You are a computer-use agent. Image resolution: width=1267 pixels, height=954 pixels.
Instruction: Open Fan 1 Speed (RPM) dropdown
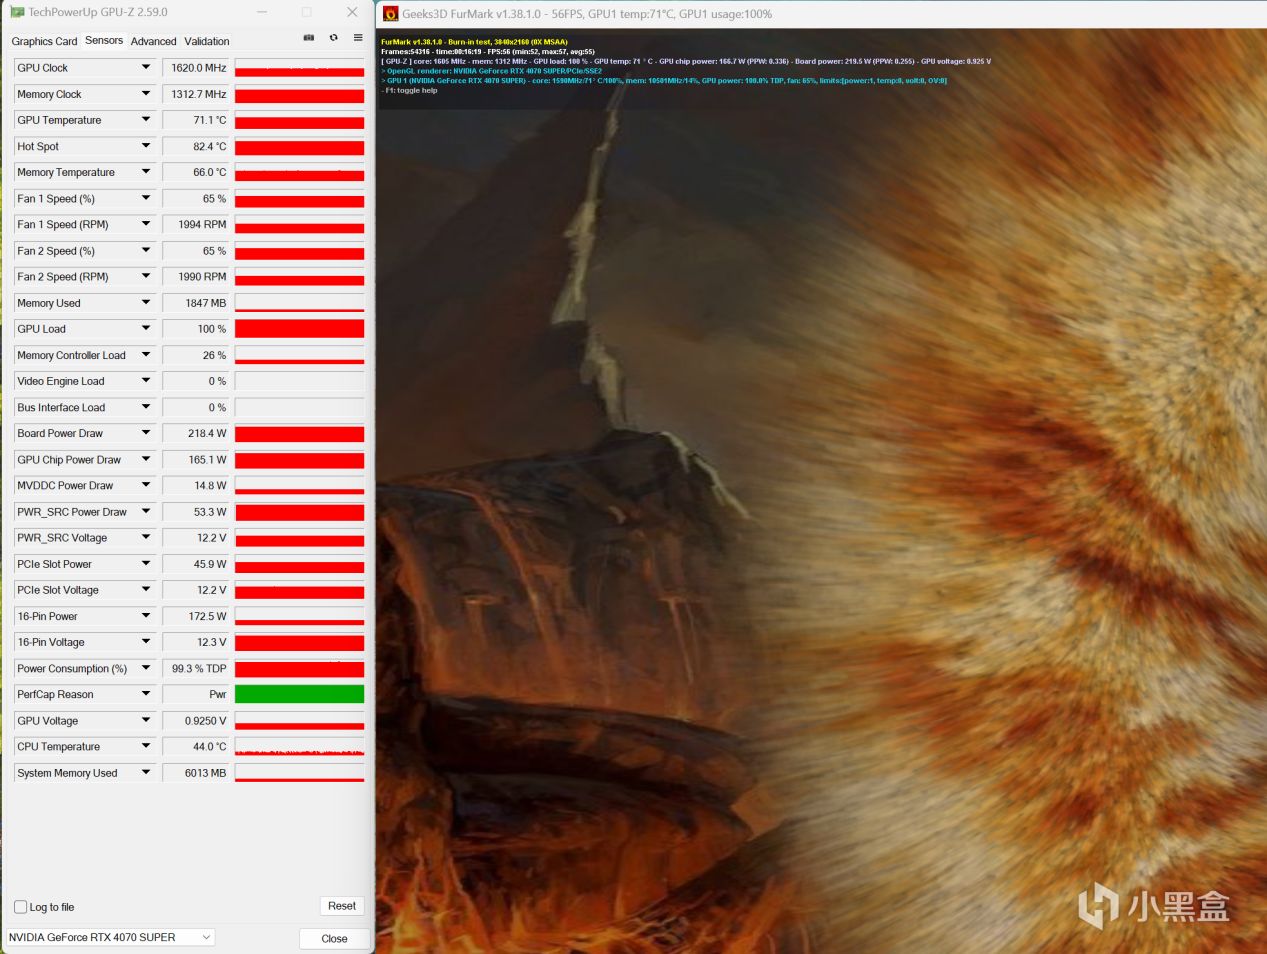[146, 224]
